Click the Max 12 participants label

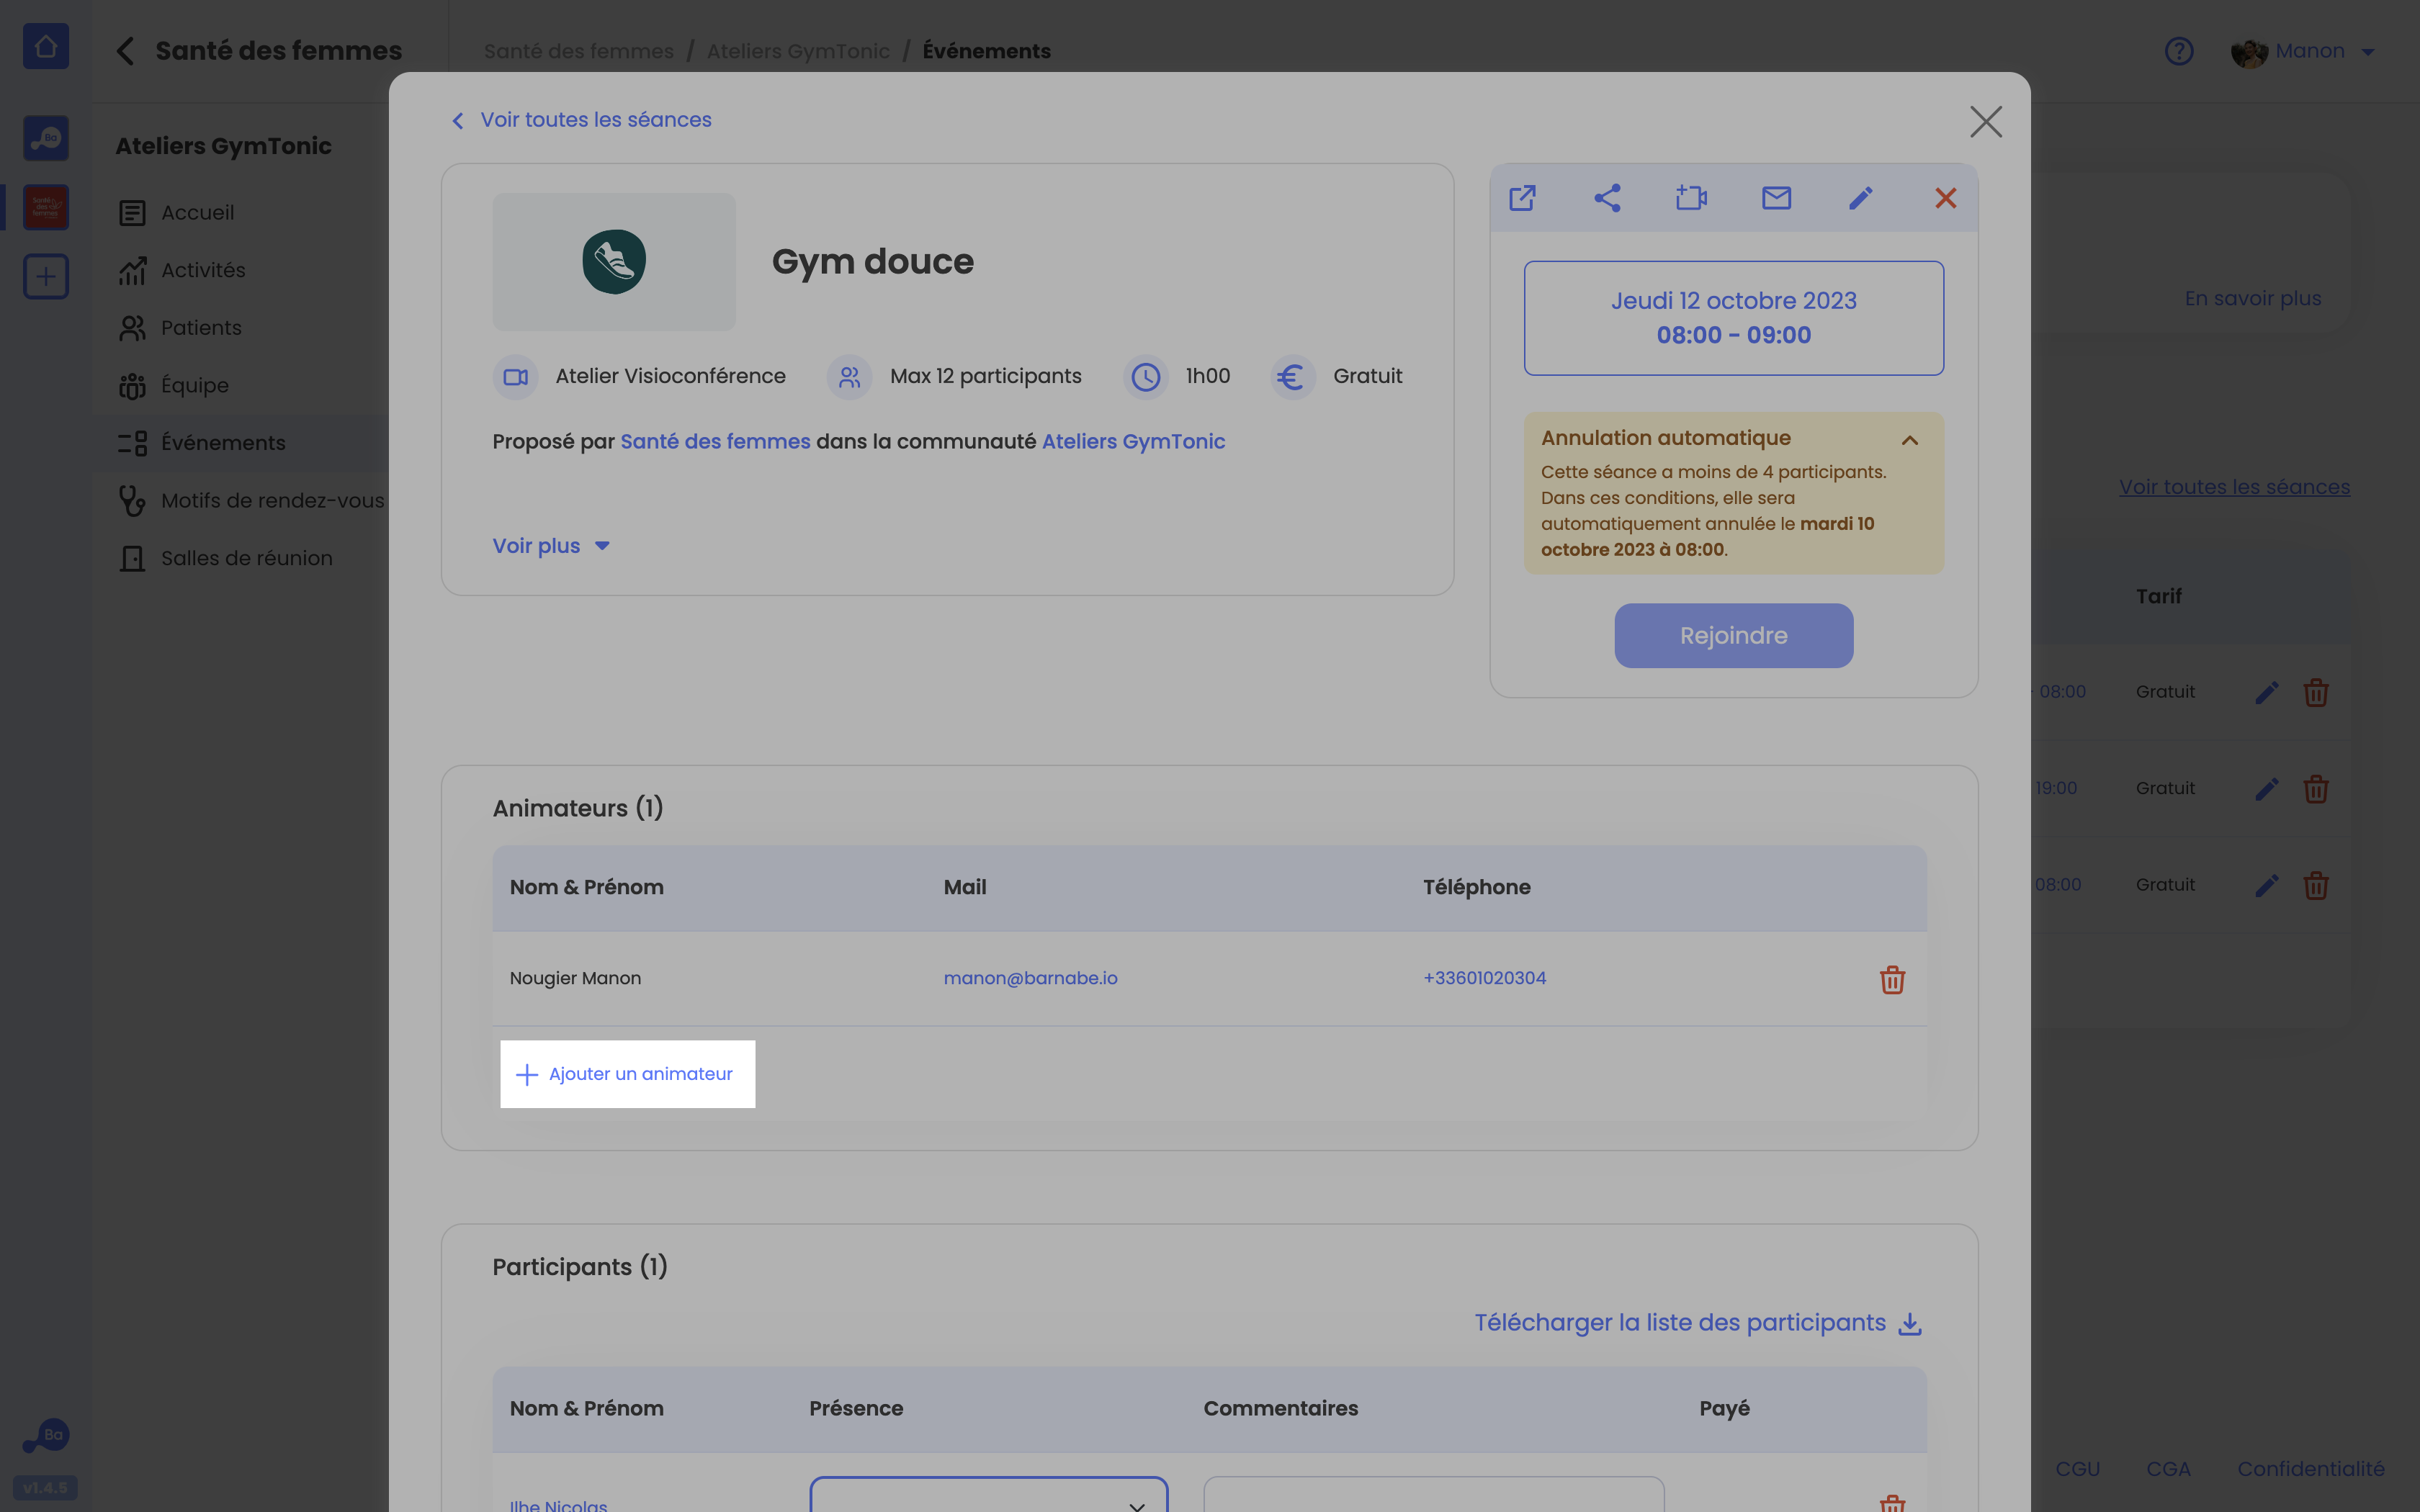(985, 376)
